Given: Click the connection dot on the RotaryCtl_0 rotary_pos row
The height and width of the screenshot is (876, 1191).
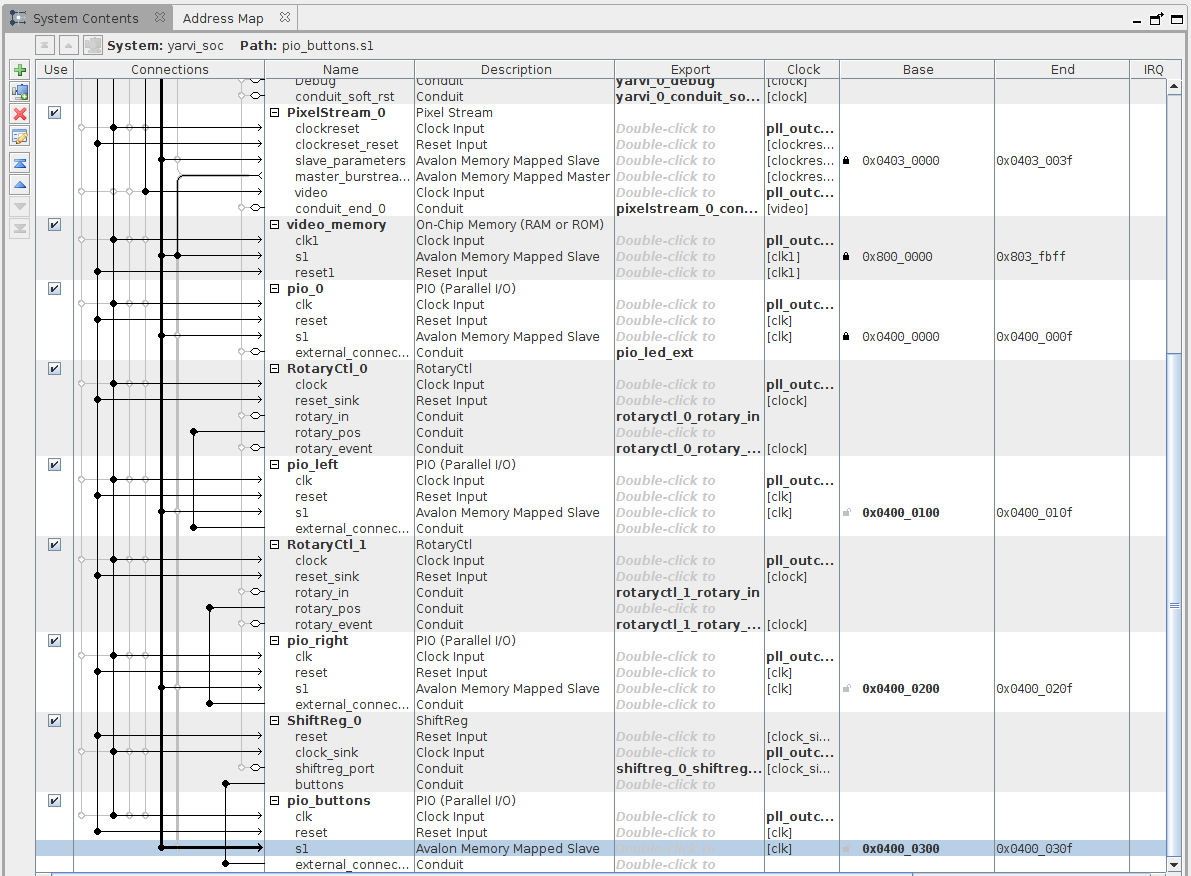Looking at the screenshot, I should pyautogui.click(x=194, y=432).
